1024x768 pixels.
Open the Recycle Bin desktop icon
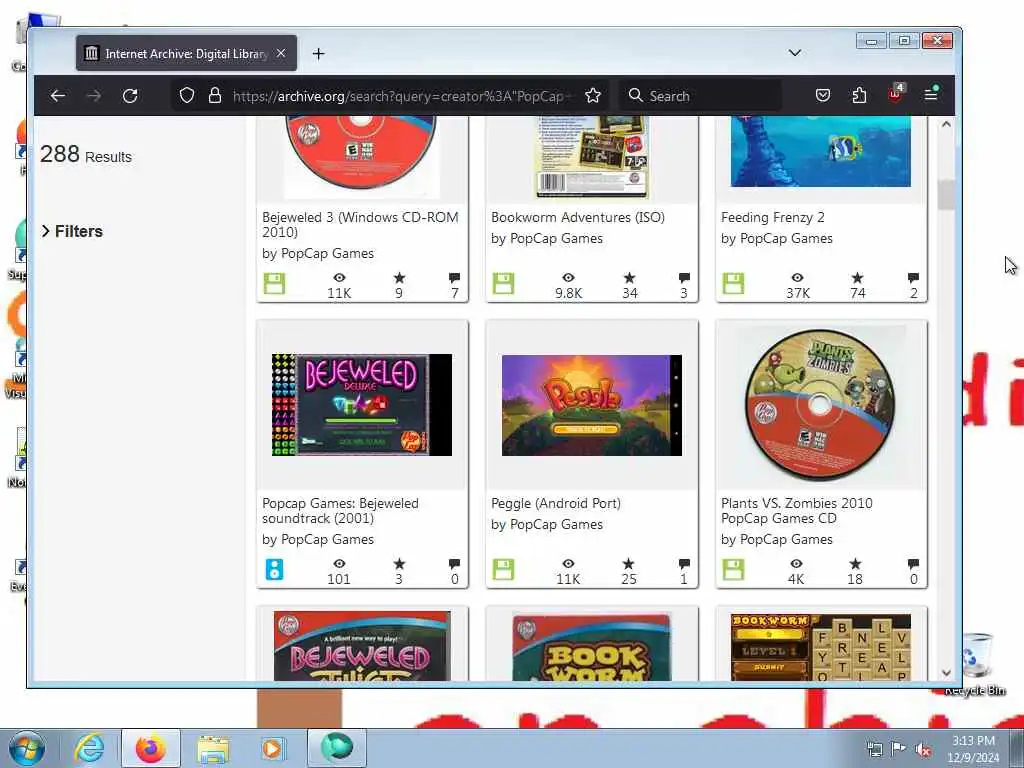point(976,664)
